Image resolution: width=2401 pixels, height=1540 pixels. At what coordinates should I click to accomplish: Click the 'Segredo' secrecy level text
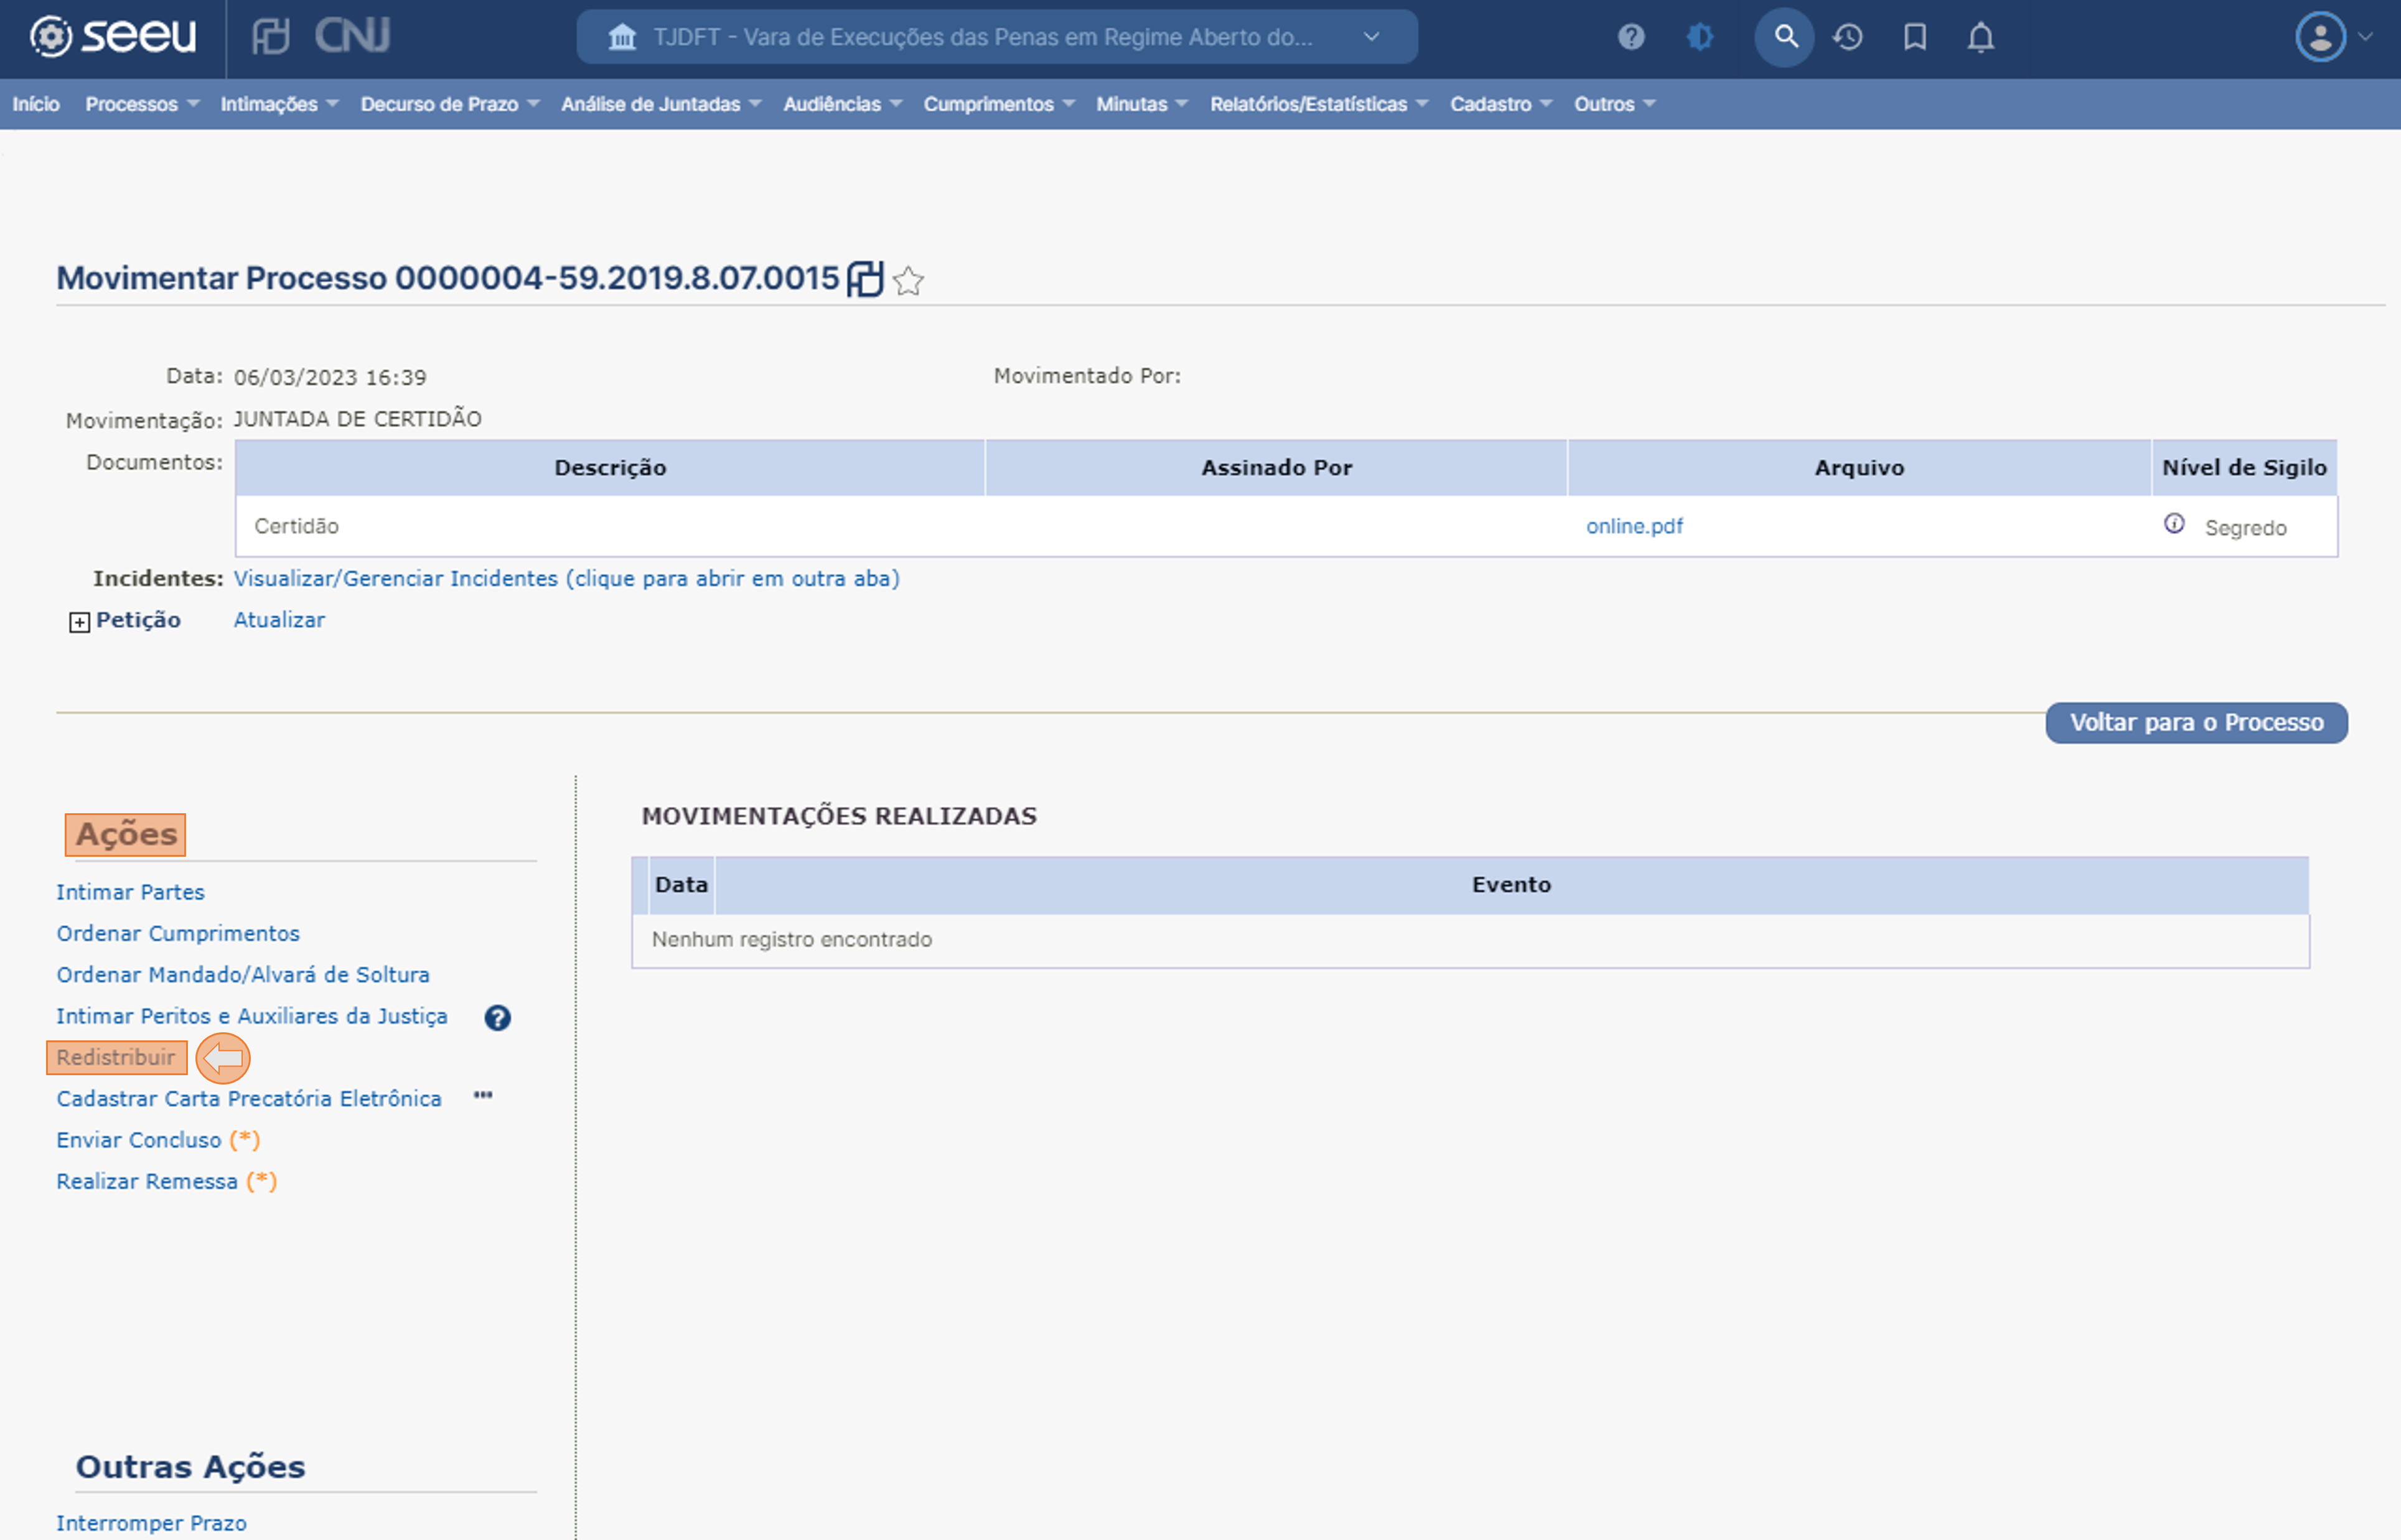tap(2246, 528)
